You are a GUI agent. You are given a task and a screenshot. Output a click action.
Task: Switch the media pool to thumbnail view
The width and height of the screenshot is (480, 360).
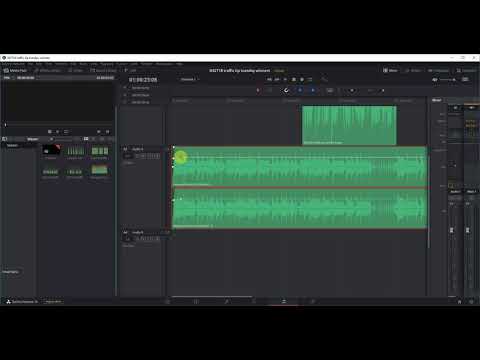tap(86, 139)
